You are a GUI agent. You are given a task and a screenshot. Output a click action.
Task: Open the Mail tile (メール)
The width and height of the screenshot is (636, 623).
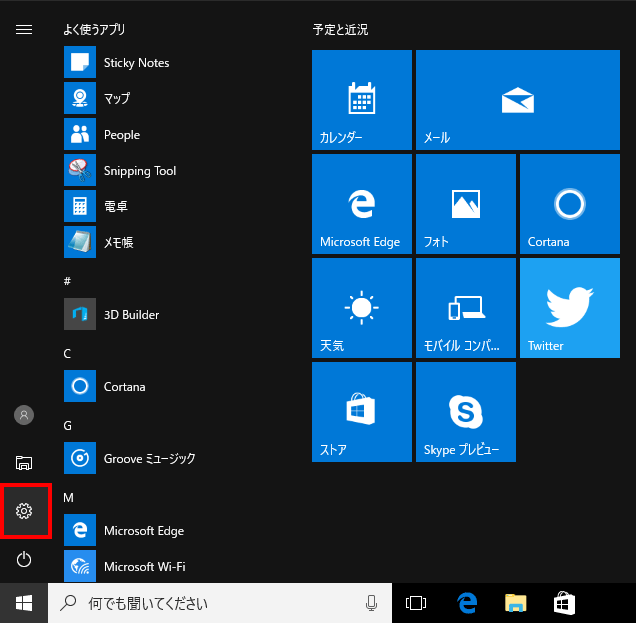pos(517,100)
